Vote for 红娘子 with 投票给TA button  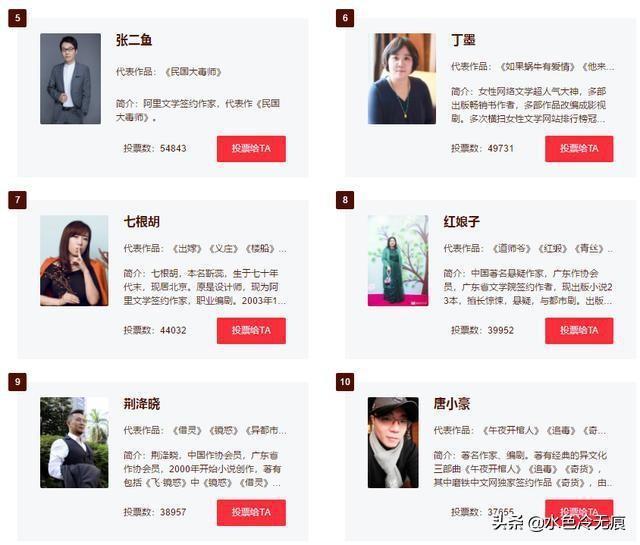click(x=579, y=331)
